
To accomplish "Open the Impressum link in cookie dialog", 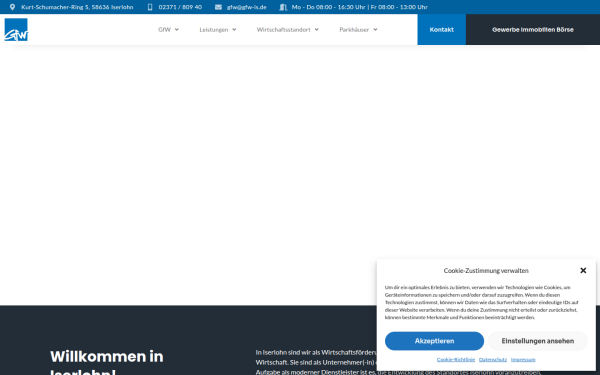I will coord(523,360).
